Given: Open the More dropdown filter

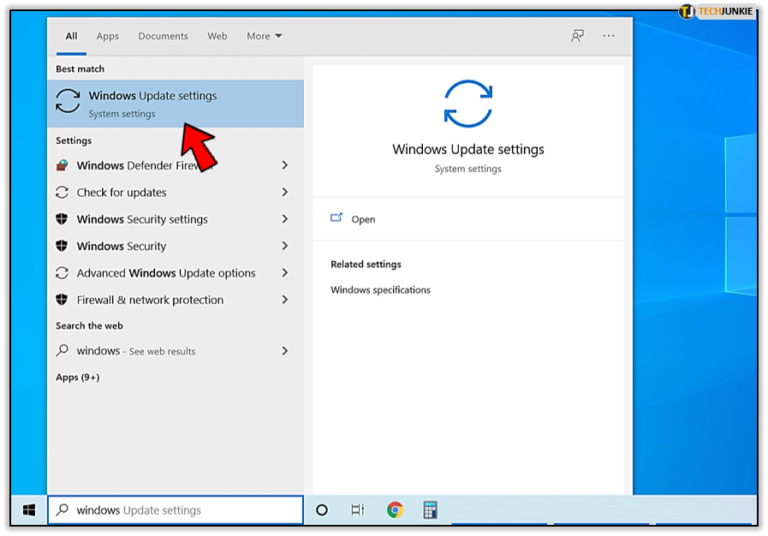Looking at the screenshot, I should tap(264, 36).
